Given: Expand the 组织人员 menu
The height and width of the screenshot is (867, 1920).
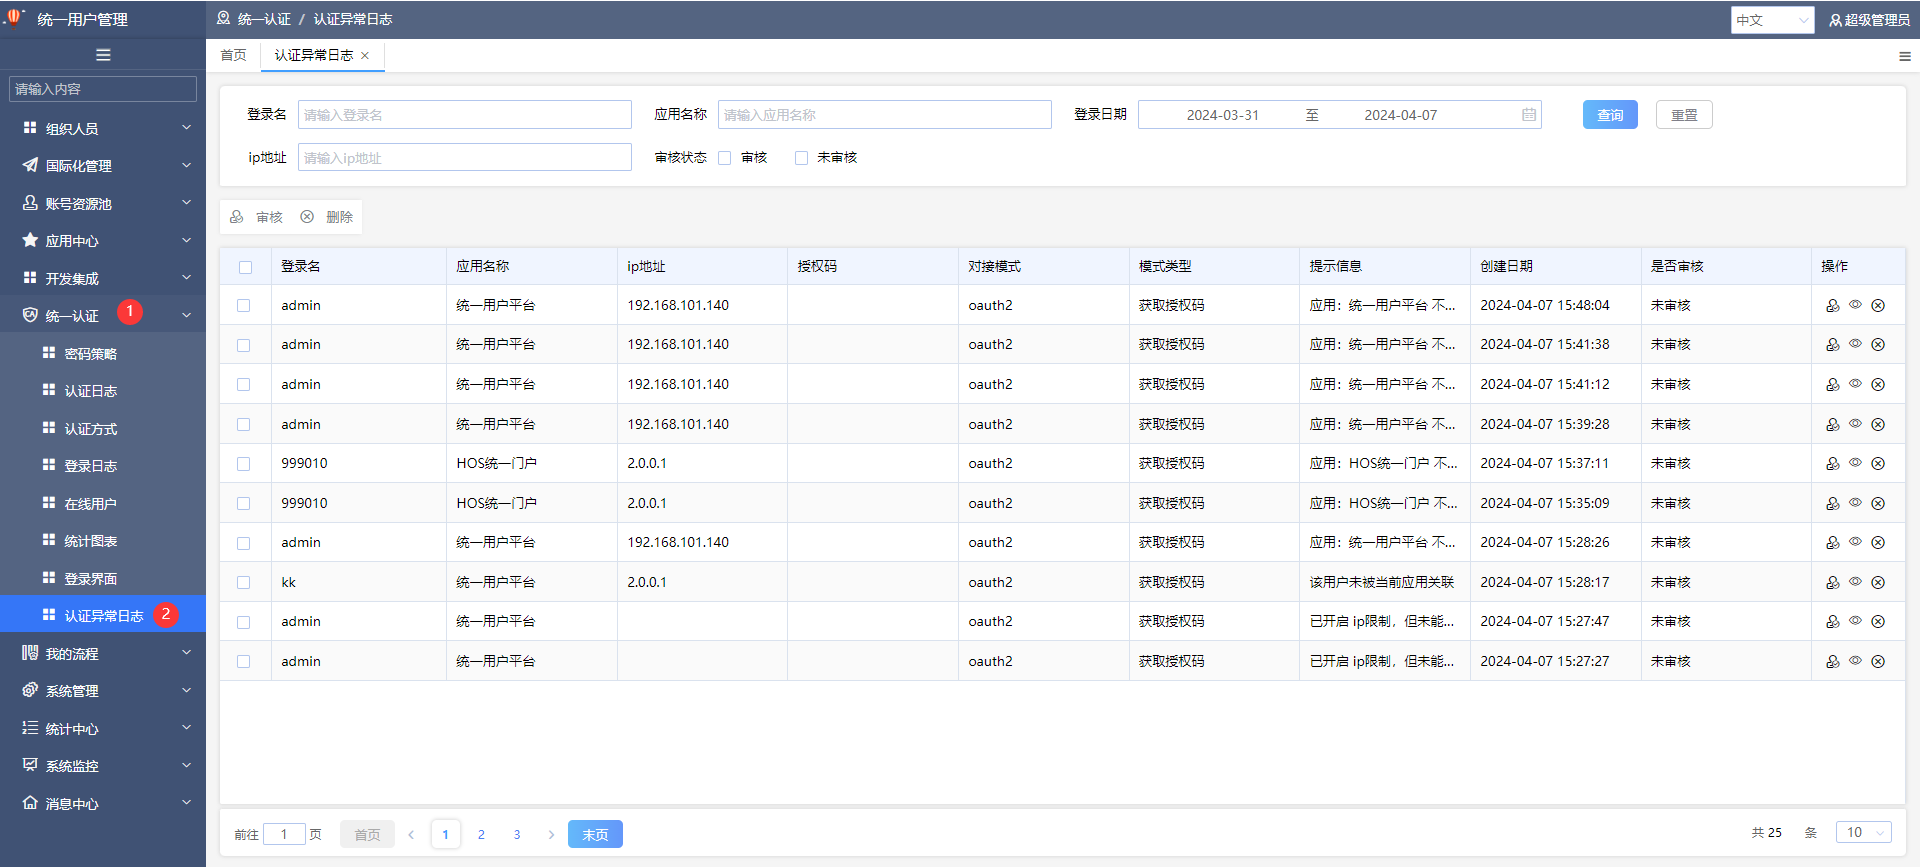Looking at the screenshot, I should point(103,128).
